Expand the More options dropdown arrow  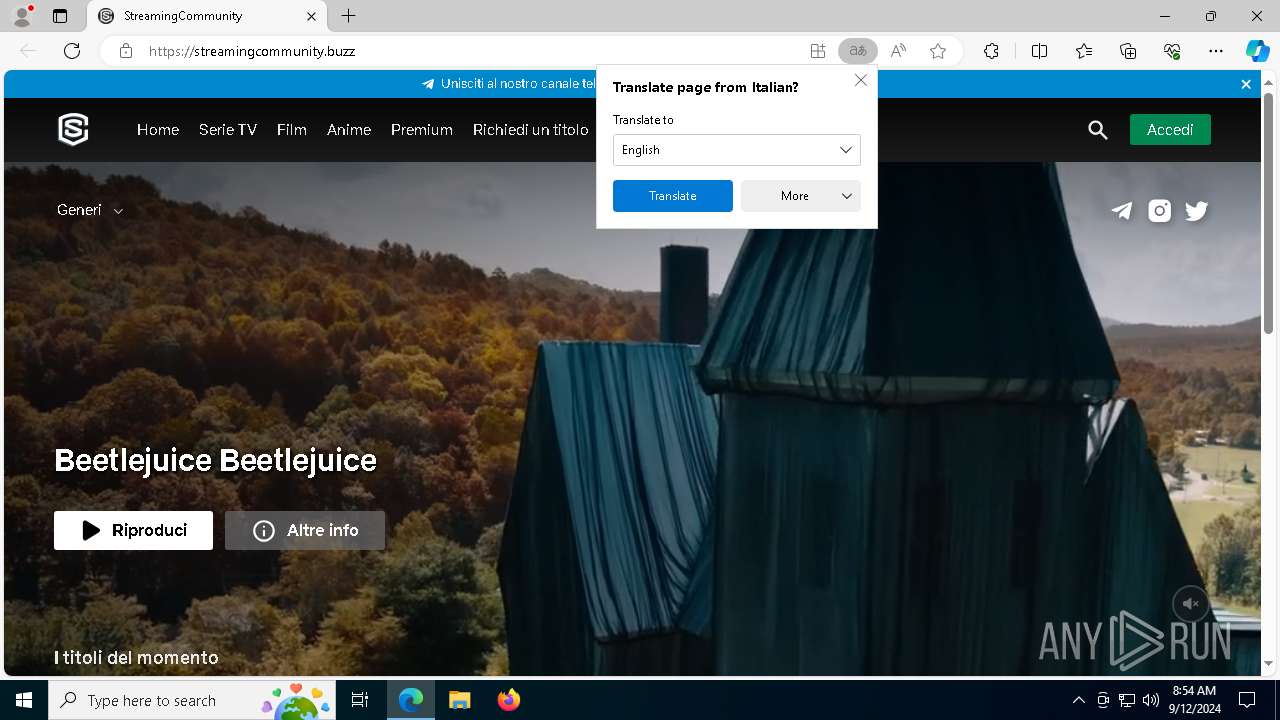[847, 196]
